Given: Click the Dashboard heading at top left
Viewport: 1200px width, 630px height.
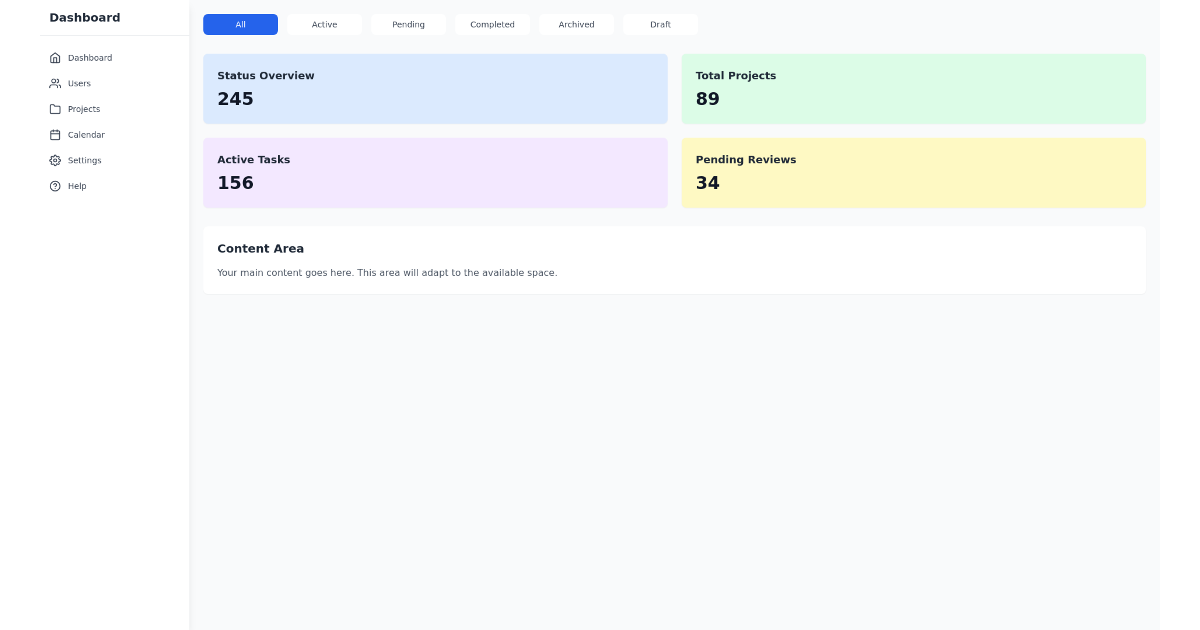Looking at the screenshot, I should tap(85, 17).
